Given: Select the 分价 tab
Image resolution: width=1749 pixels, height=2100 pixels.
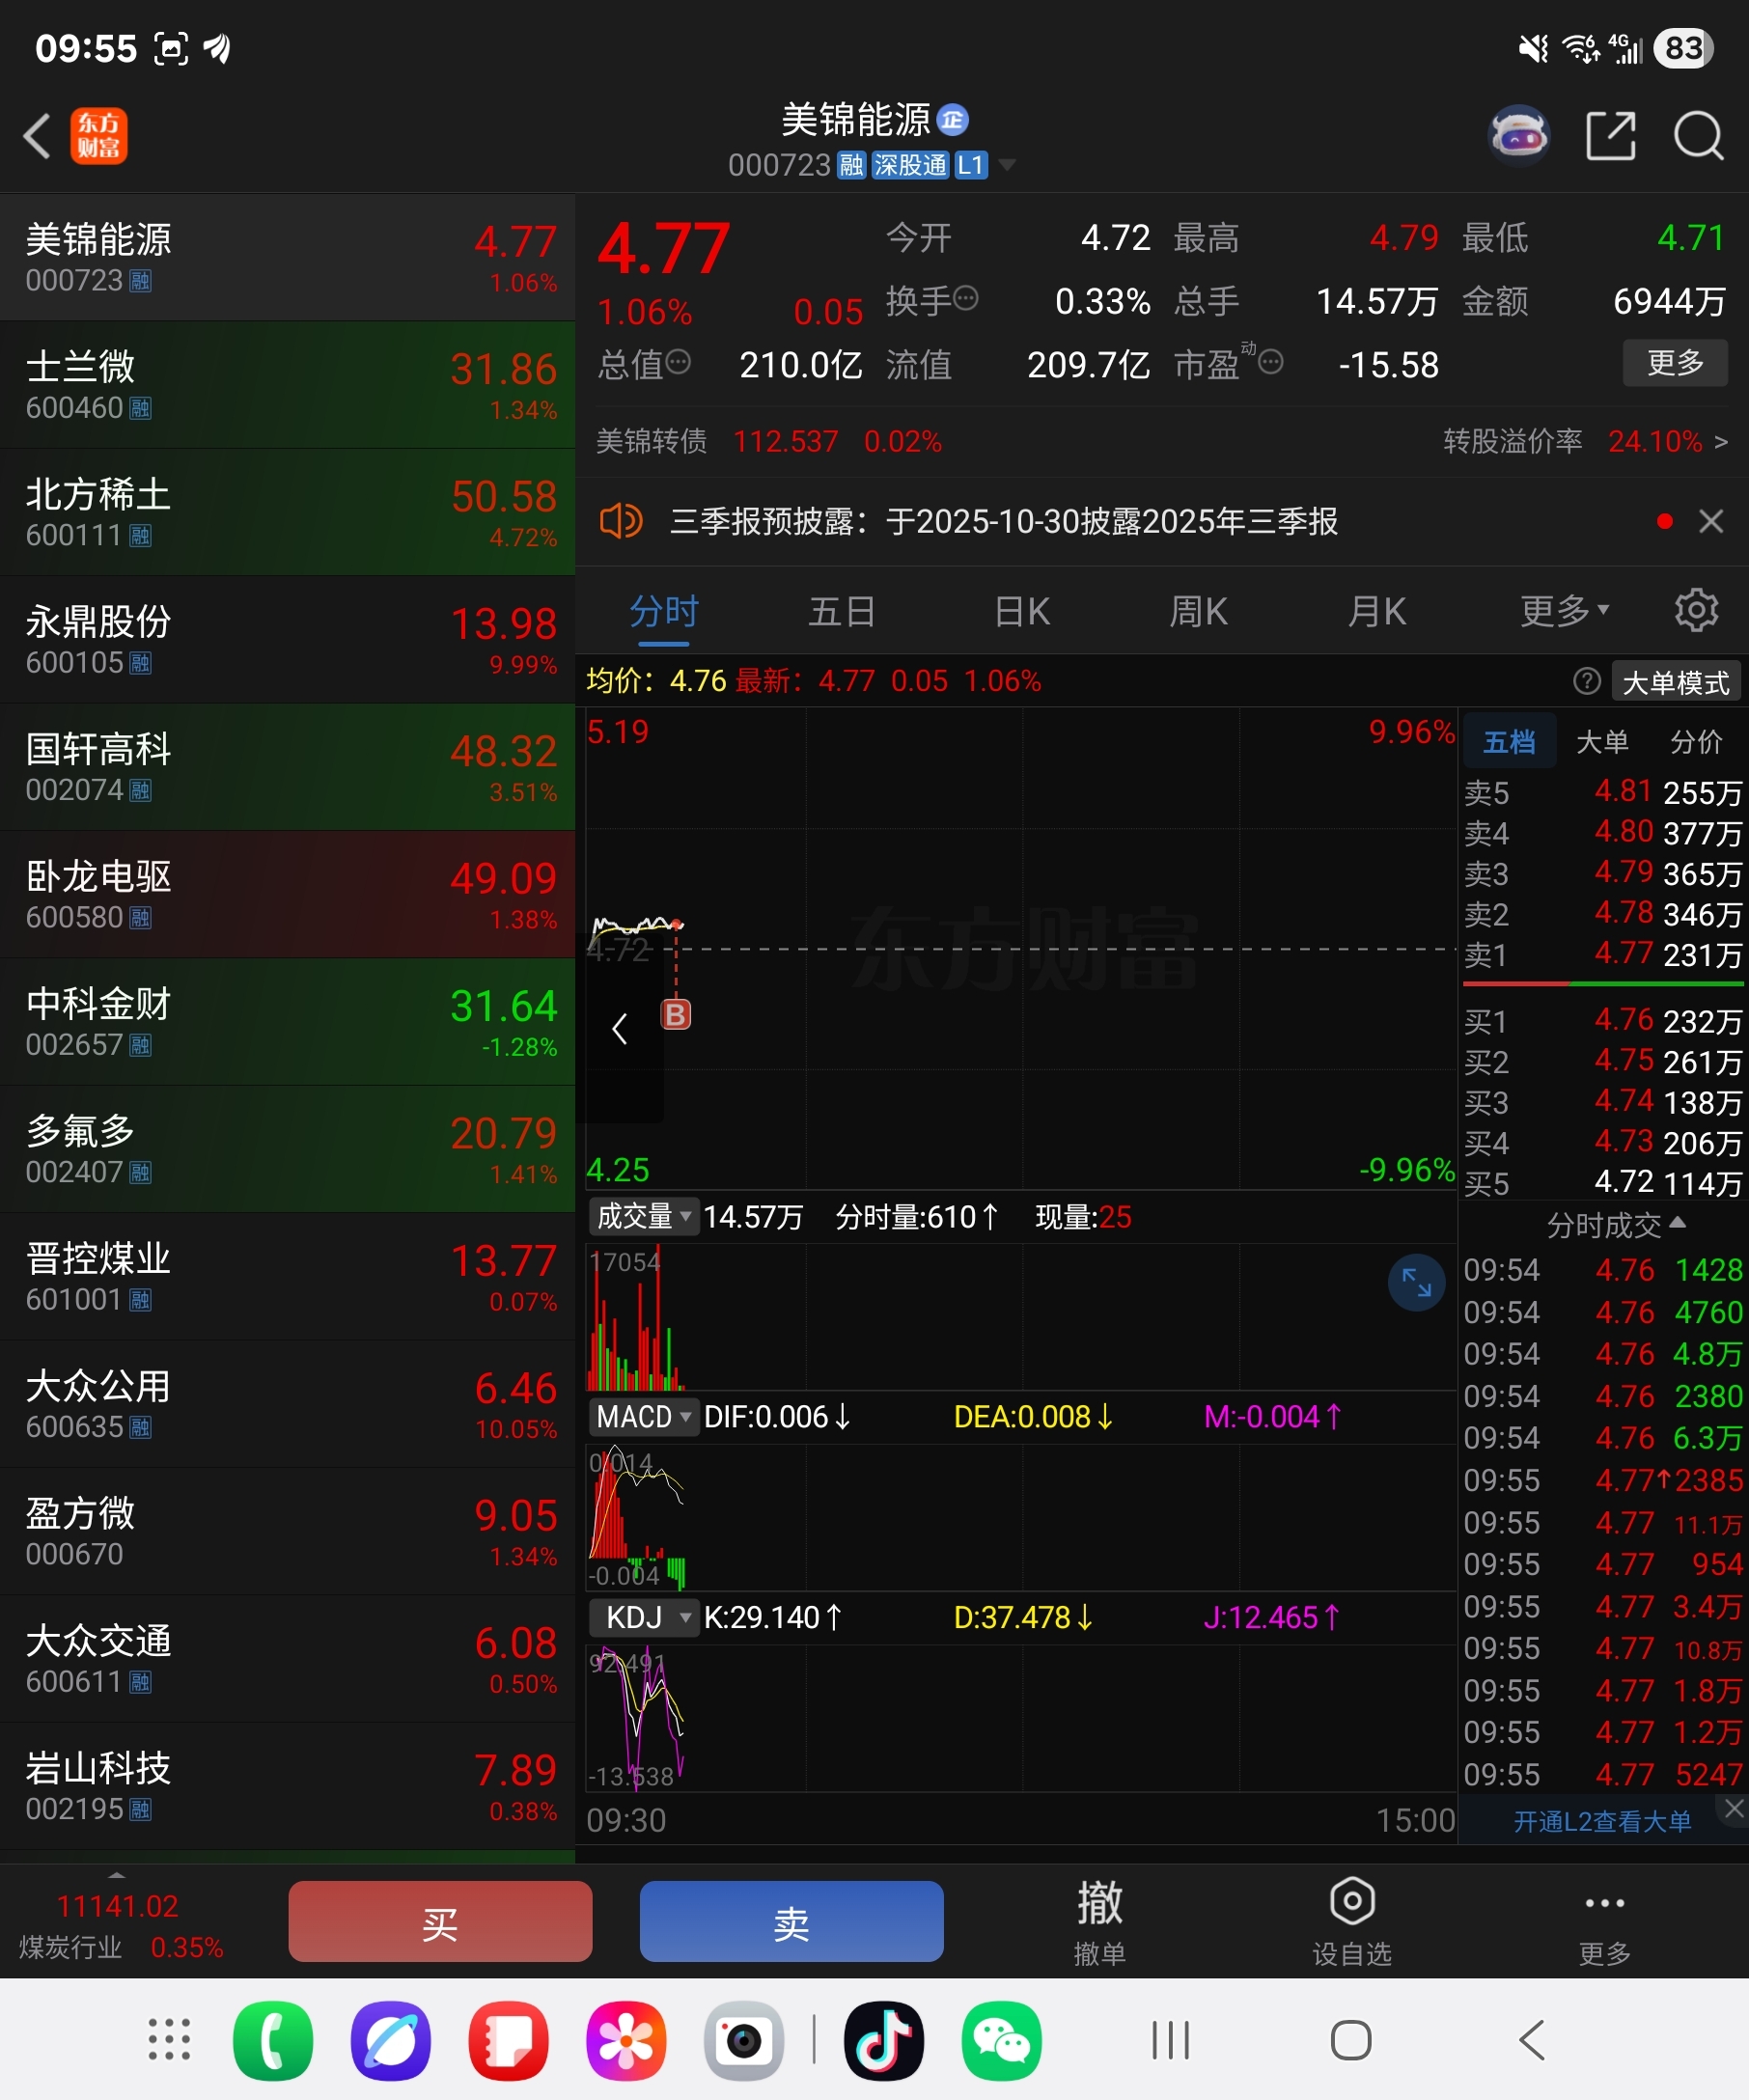Looking at the screenshot, I should click(1696, 742).
